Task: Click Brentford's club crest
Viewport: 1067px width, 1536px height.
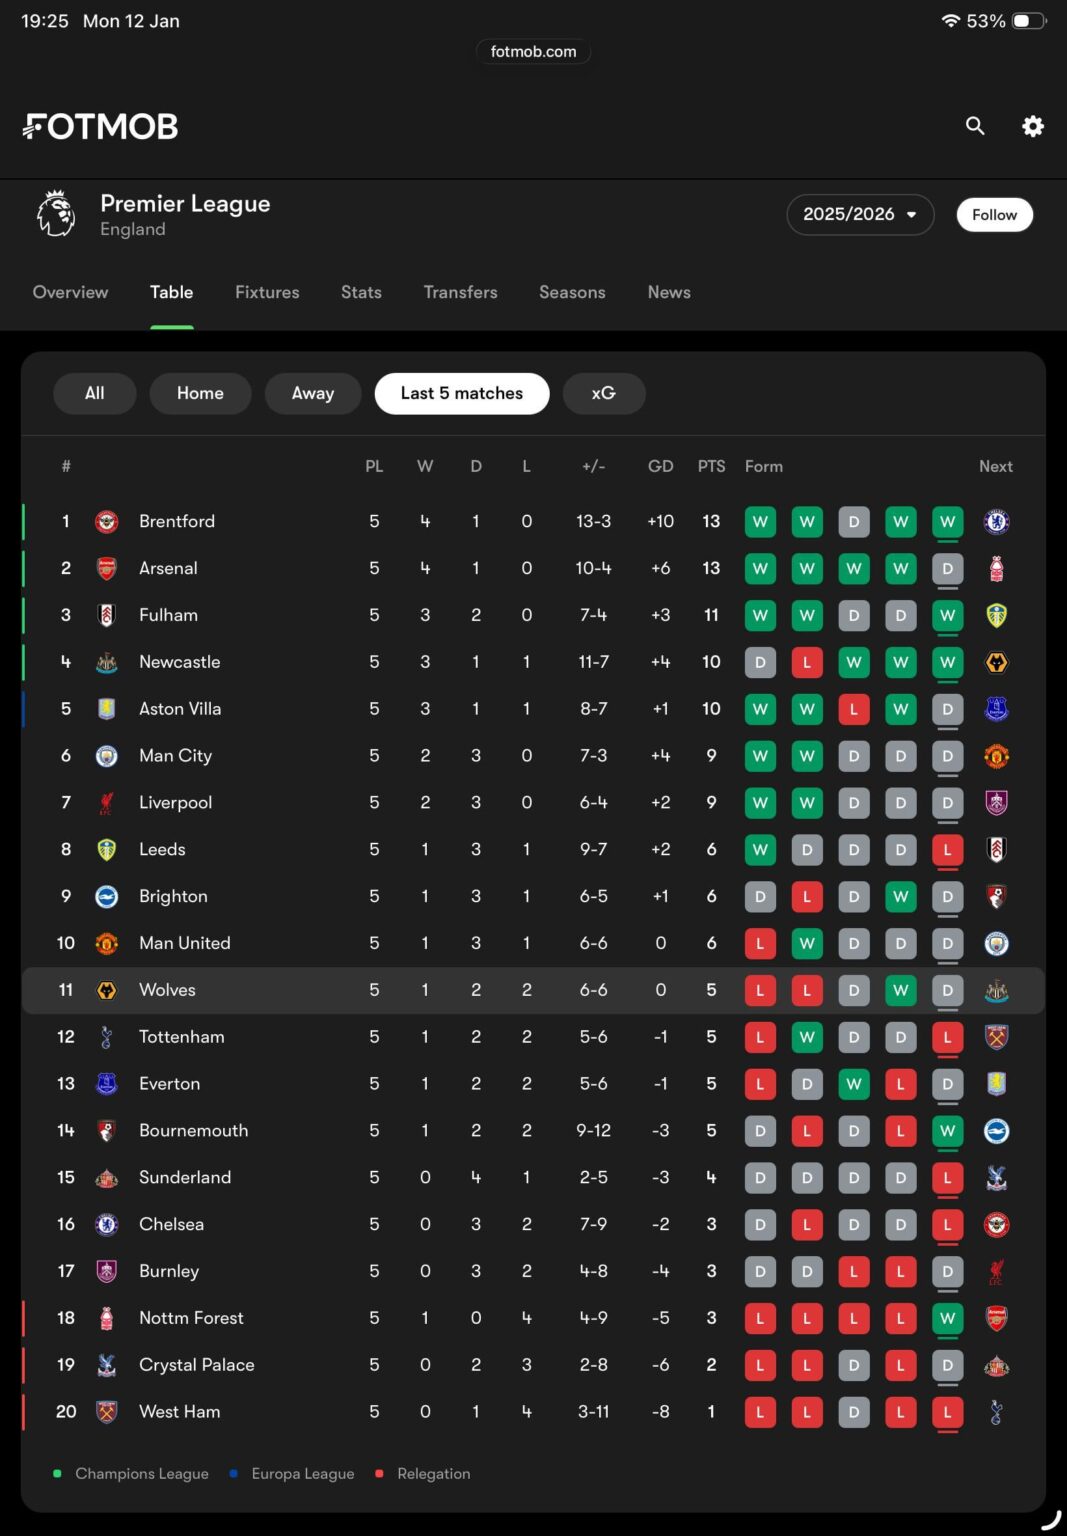Action: pyautogui.click(x=107, y=521)
